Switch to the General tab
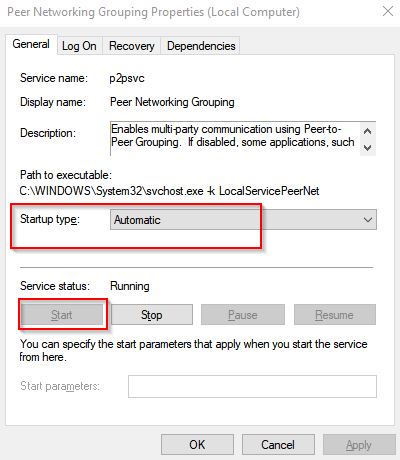This screenshot has height=460, width=400. pos(31,44)
